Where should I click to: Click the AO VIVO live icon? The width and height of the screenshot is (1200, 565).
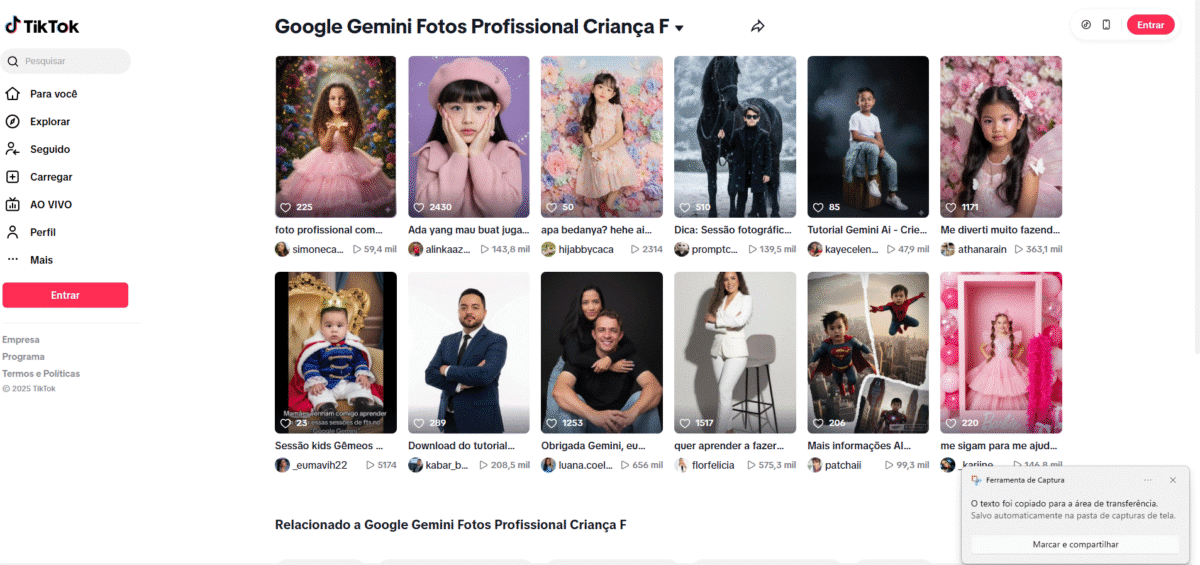(x=12, y=205)
